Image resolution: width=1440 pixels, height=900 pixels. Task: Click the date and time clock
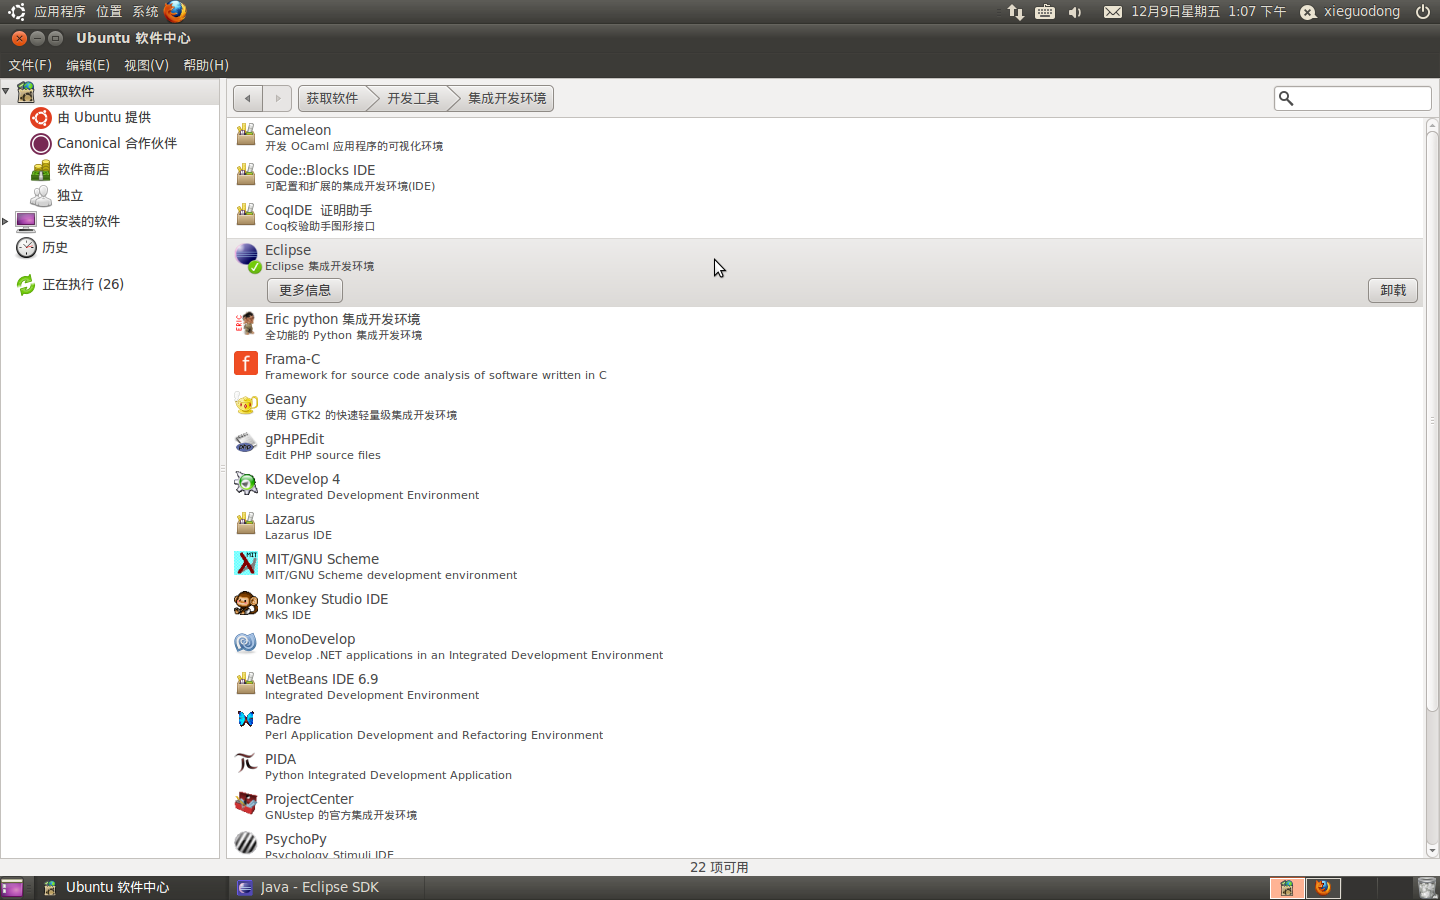(x=1208, y=12)
